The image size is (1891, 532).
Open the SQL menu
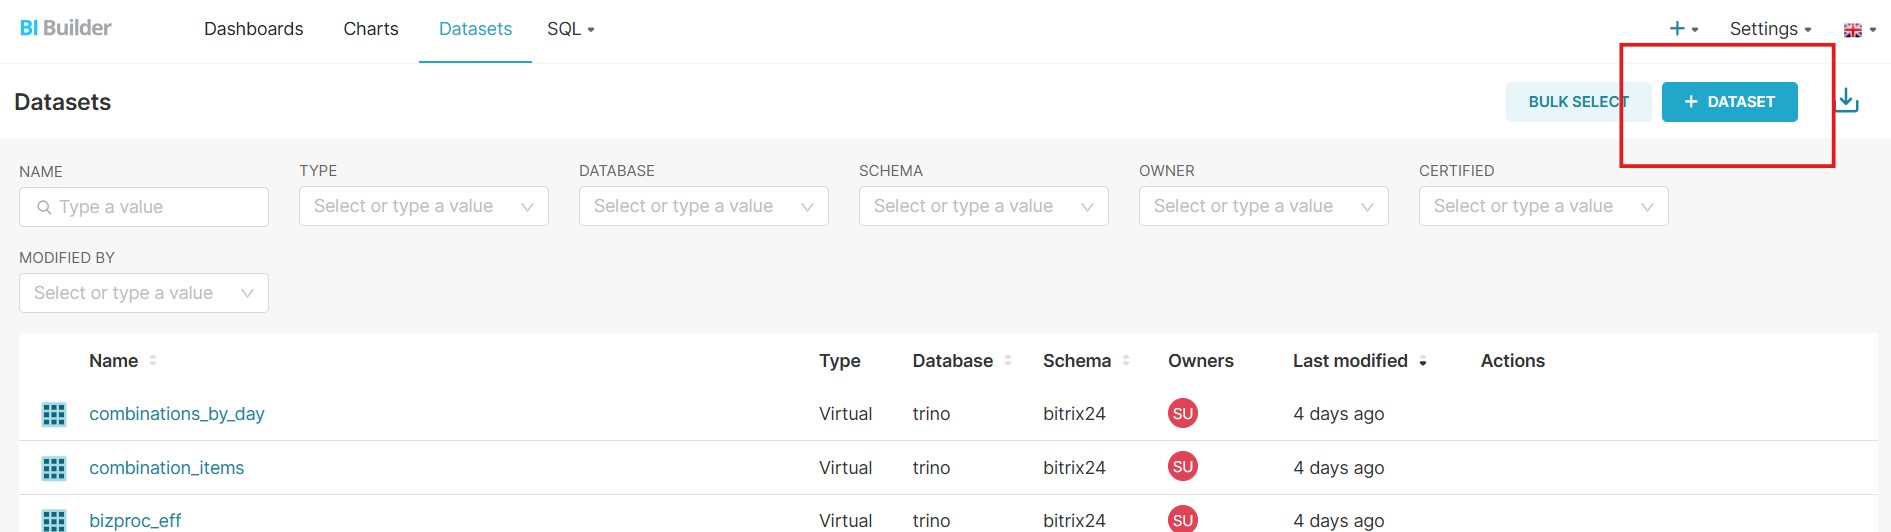pos(570,29)
